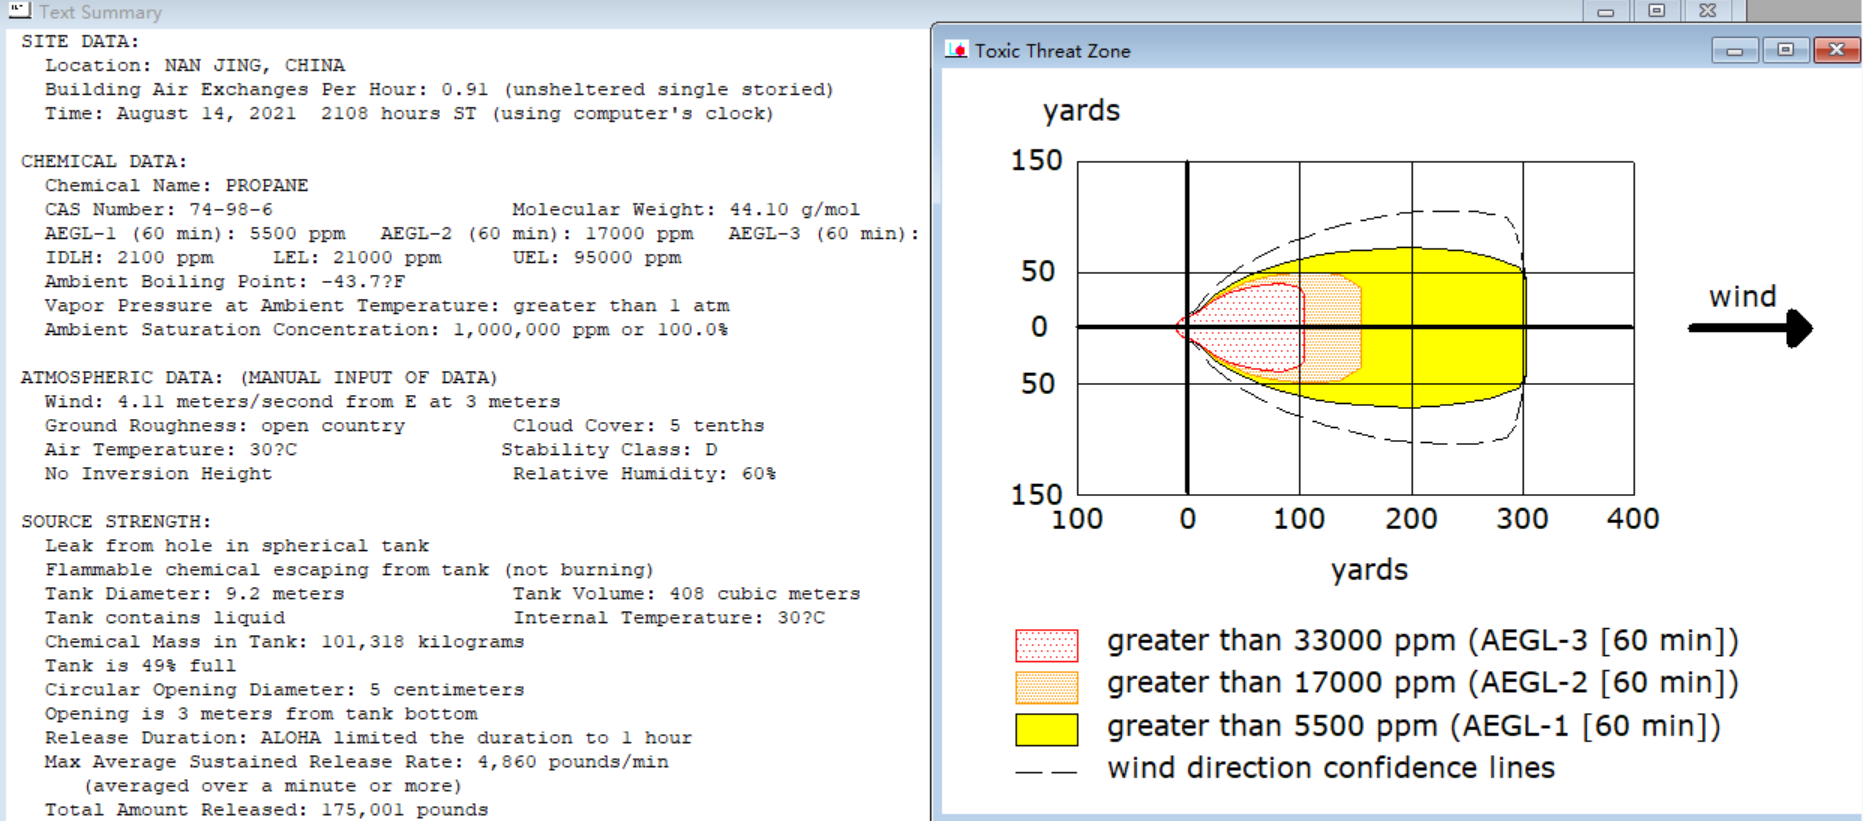This screenshot has width=1863, height=821.
Task: Click the dashed confidence line legend symbol
Action: (1046, 772)
